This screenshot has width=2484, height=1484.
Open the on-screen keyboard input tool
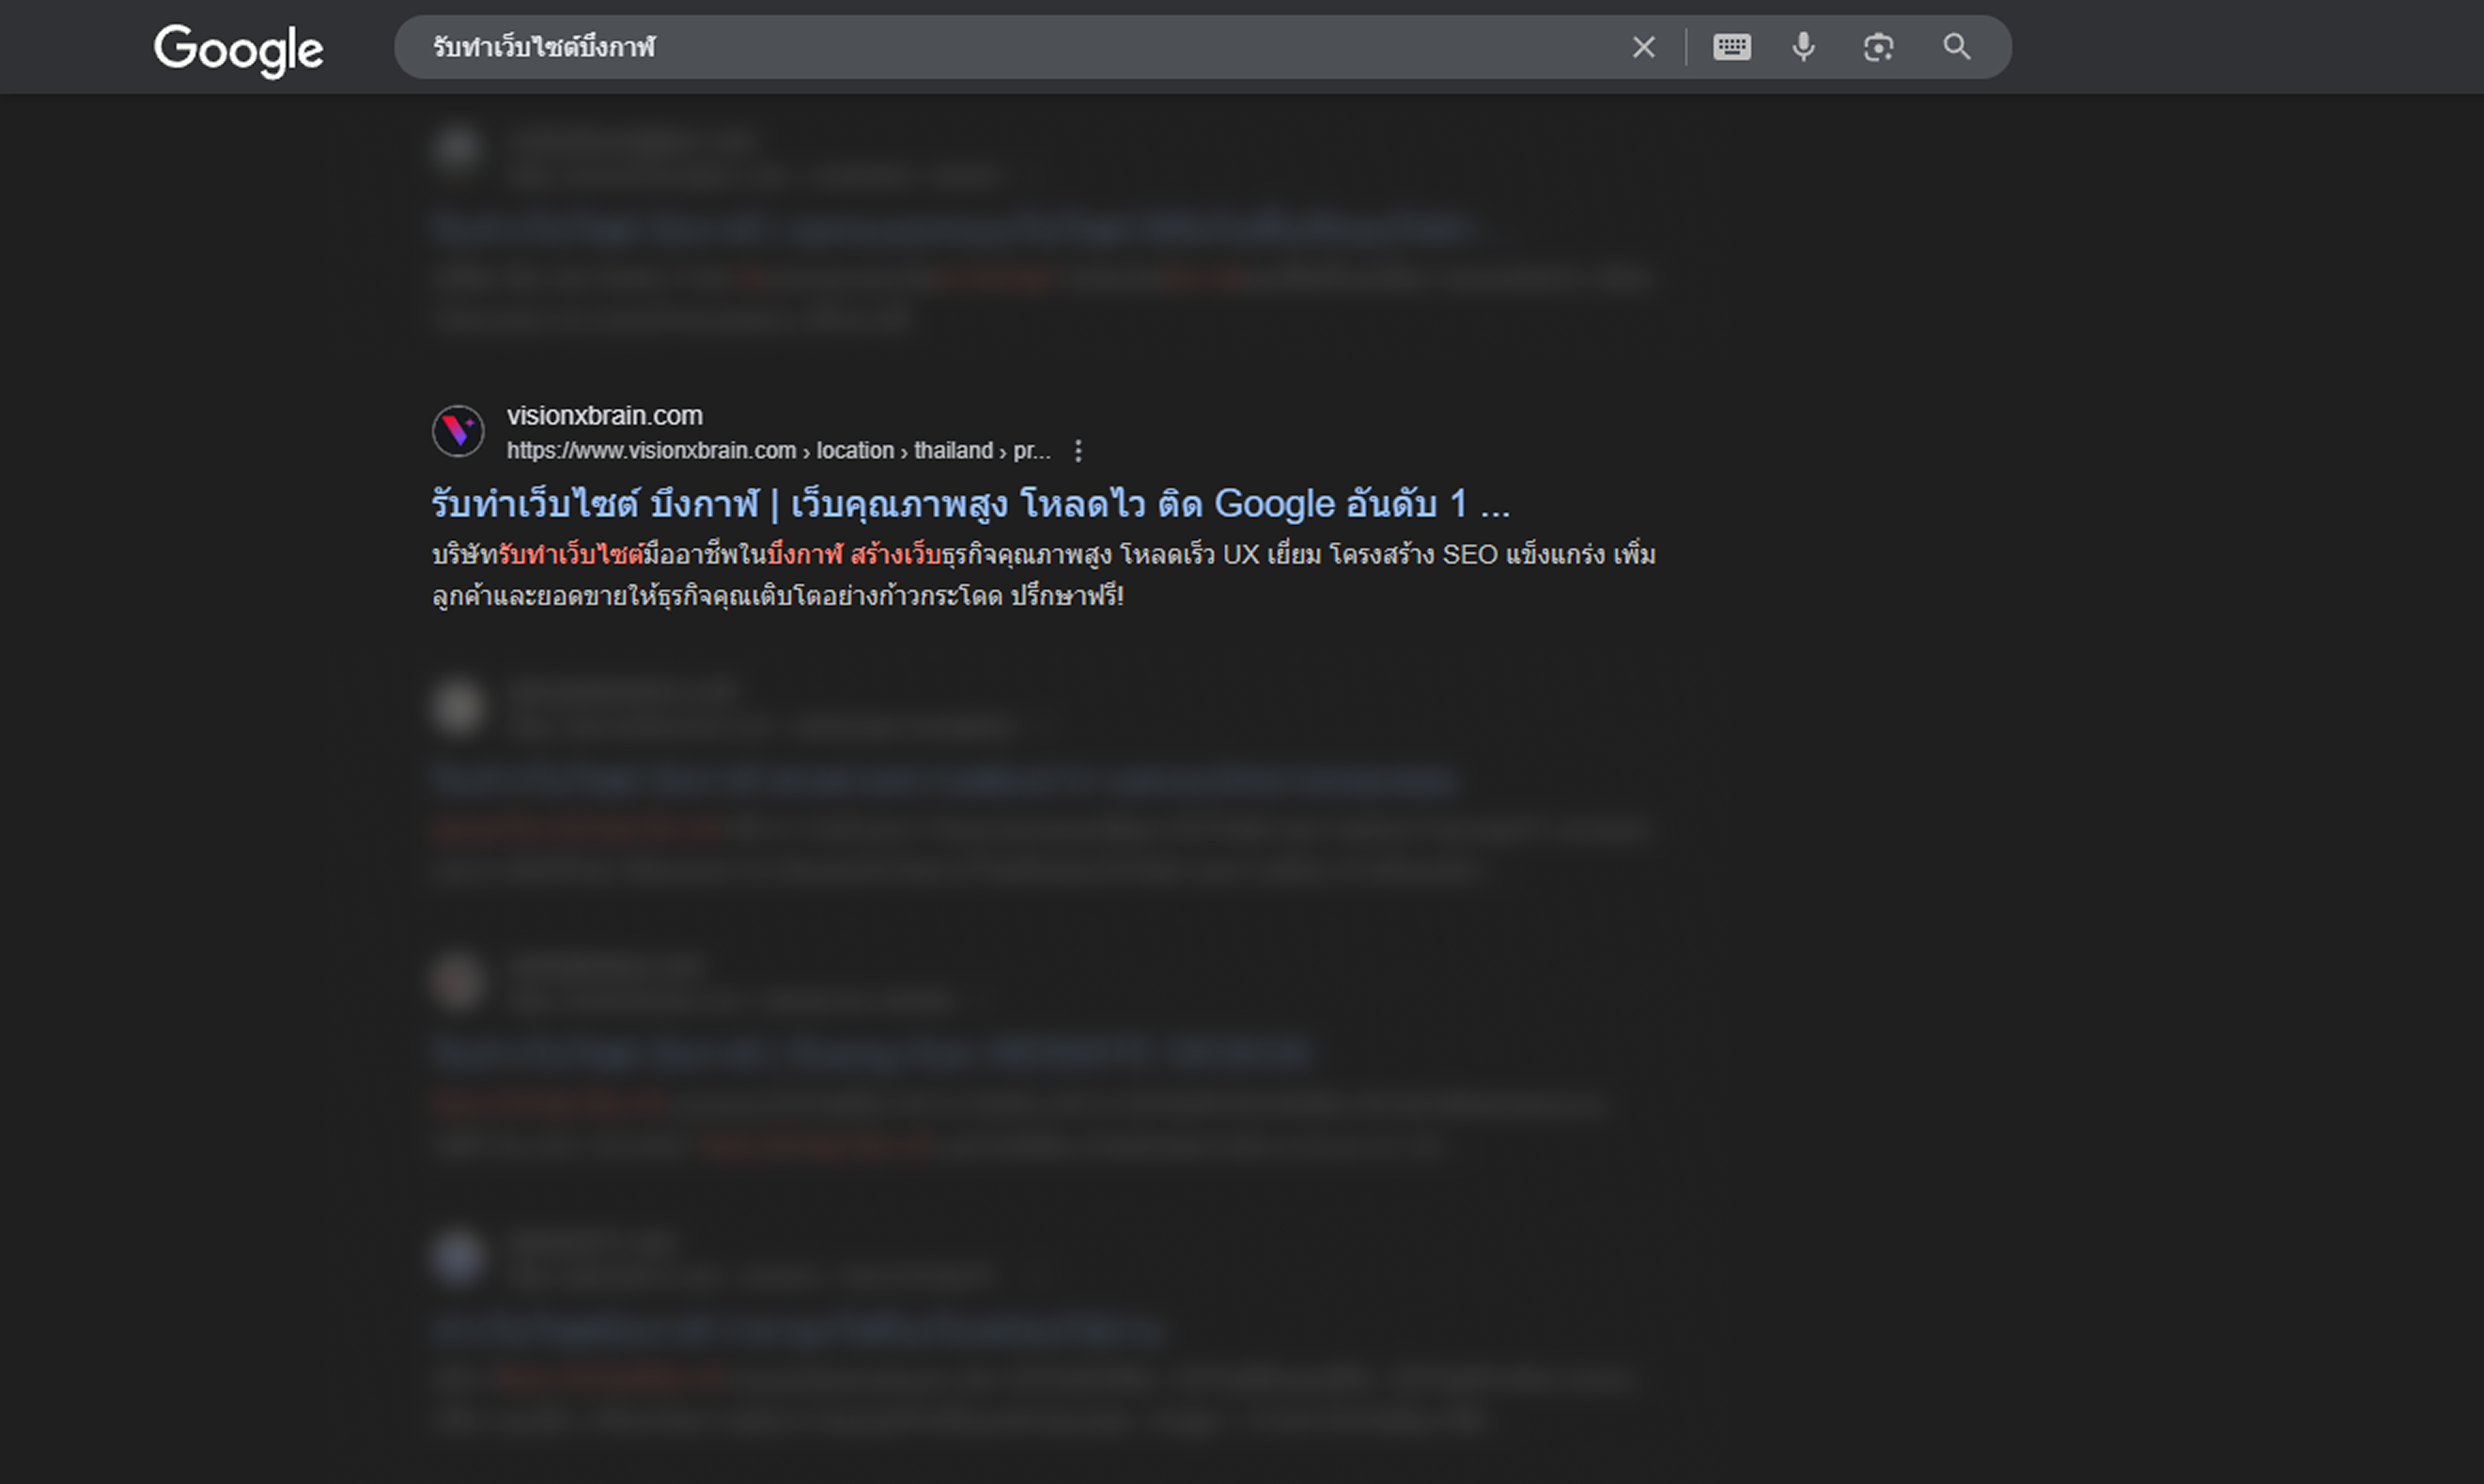tap(1731, 47)
